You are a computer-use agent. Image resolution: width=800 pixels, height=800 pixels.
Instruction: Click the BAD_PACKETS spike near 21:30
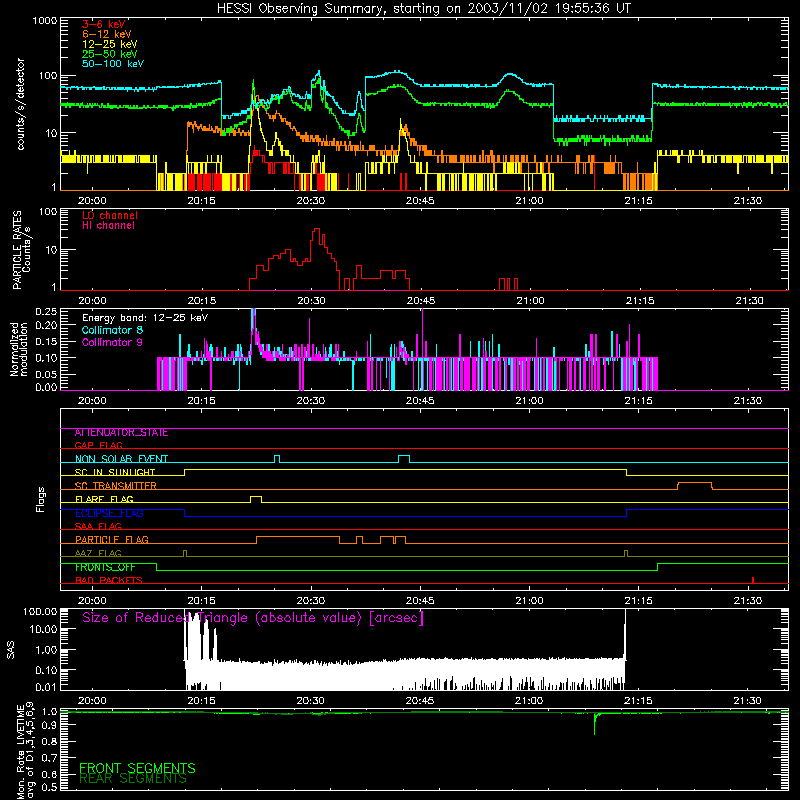tap(753, 580)
